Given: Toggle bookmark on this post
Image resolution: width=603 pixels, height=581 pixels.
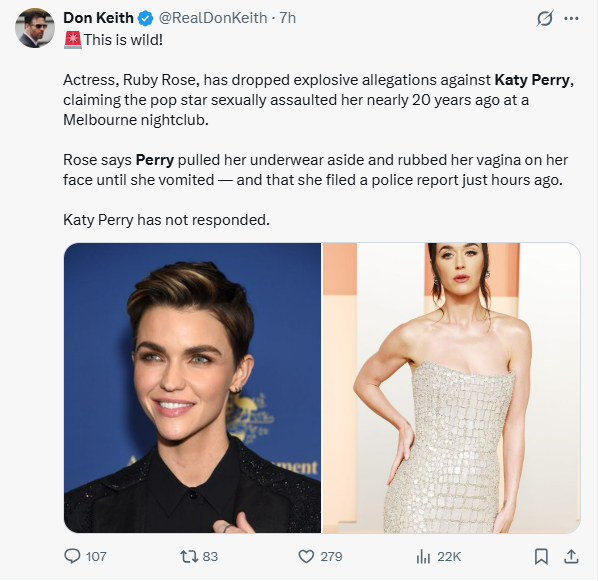Looking at the screenshot, I should coord(541,556).
